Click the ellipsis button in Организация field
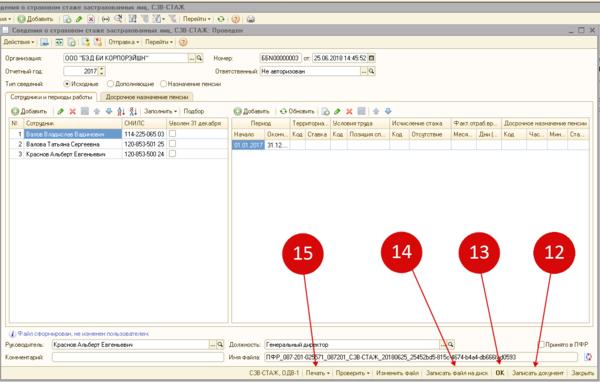Image resolution: width=600 pixels, height=383 pixels. point(192,58)
